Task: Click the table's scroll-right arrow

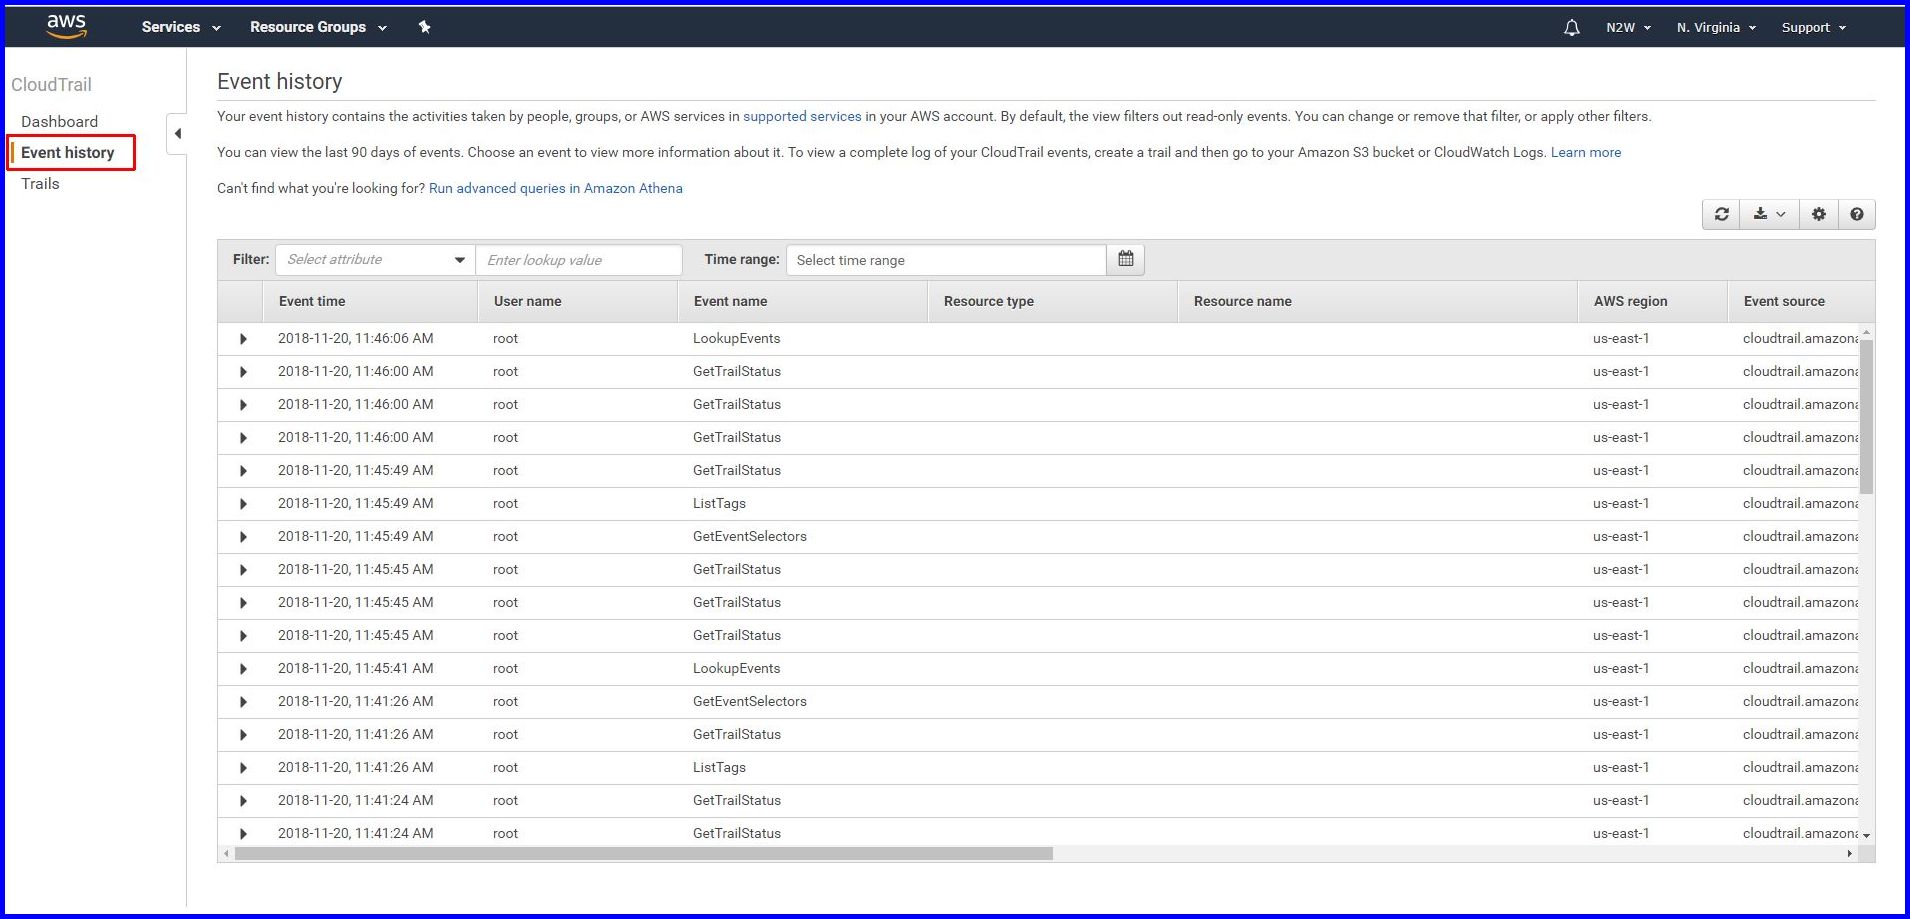Action: [1850, 854]
